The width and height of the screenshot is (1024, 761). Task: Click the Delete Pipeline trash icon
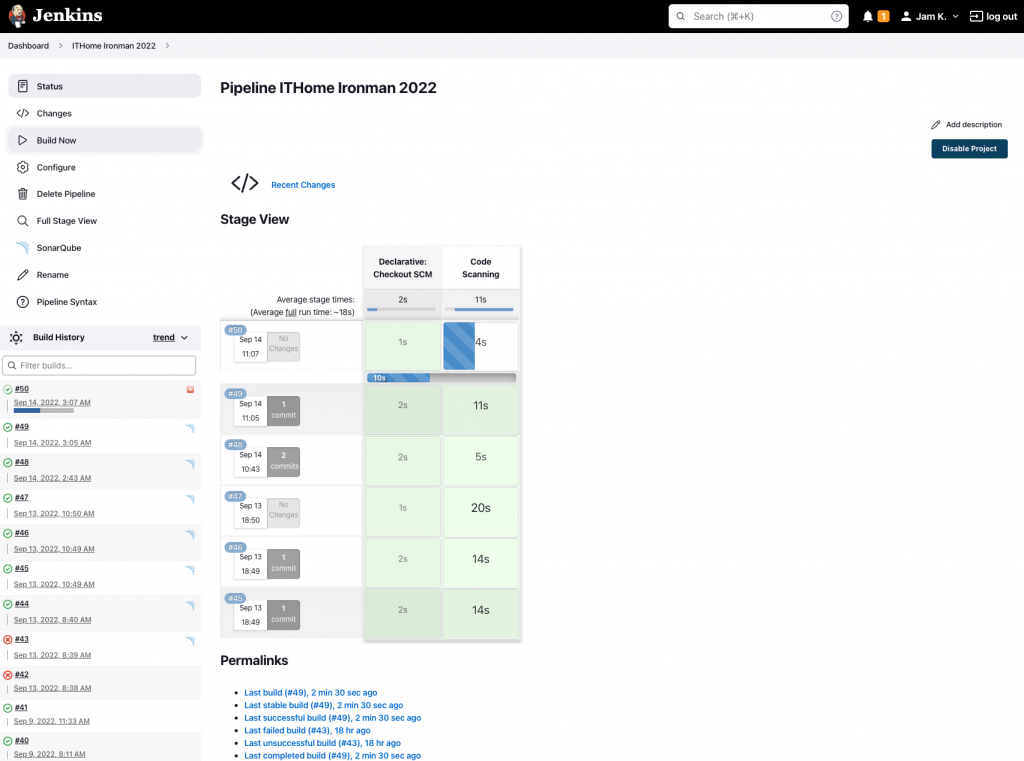23,194
